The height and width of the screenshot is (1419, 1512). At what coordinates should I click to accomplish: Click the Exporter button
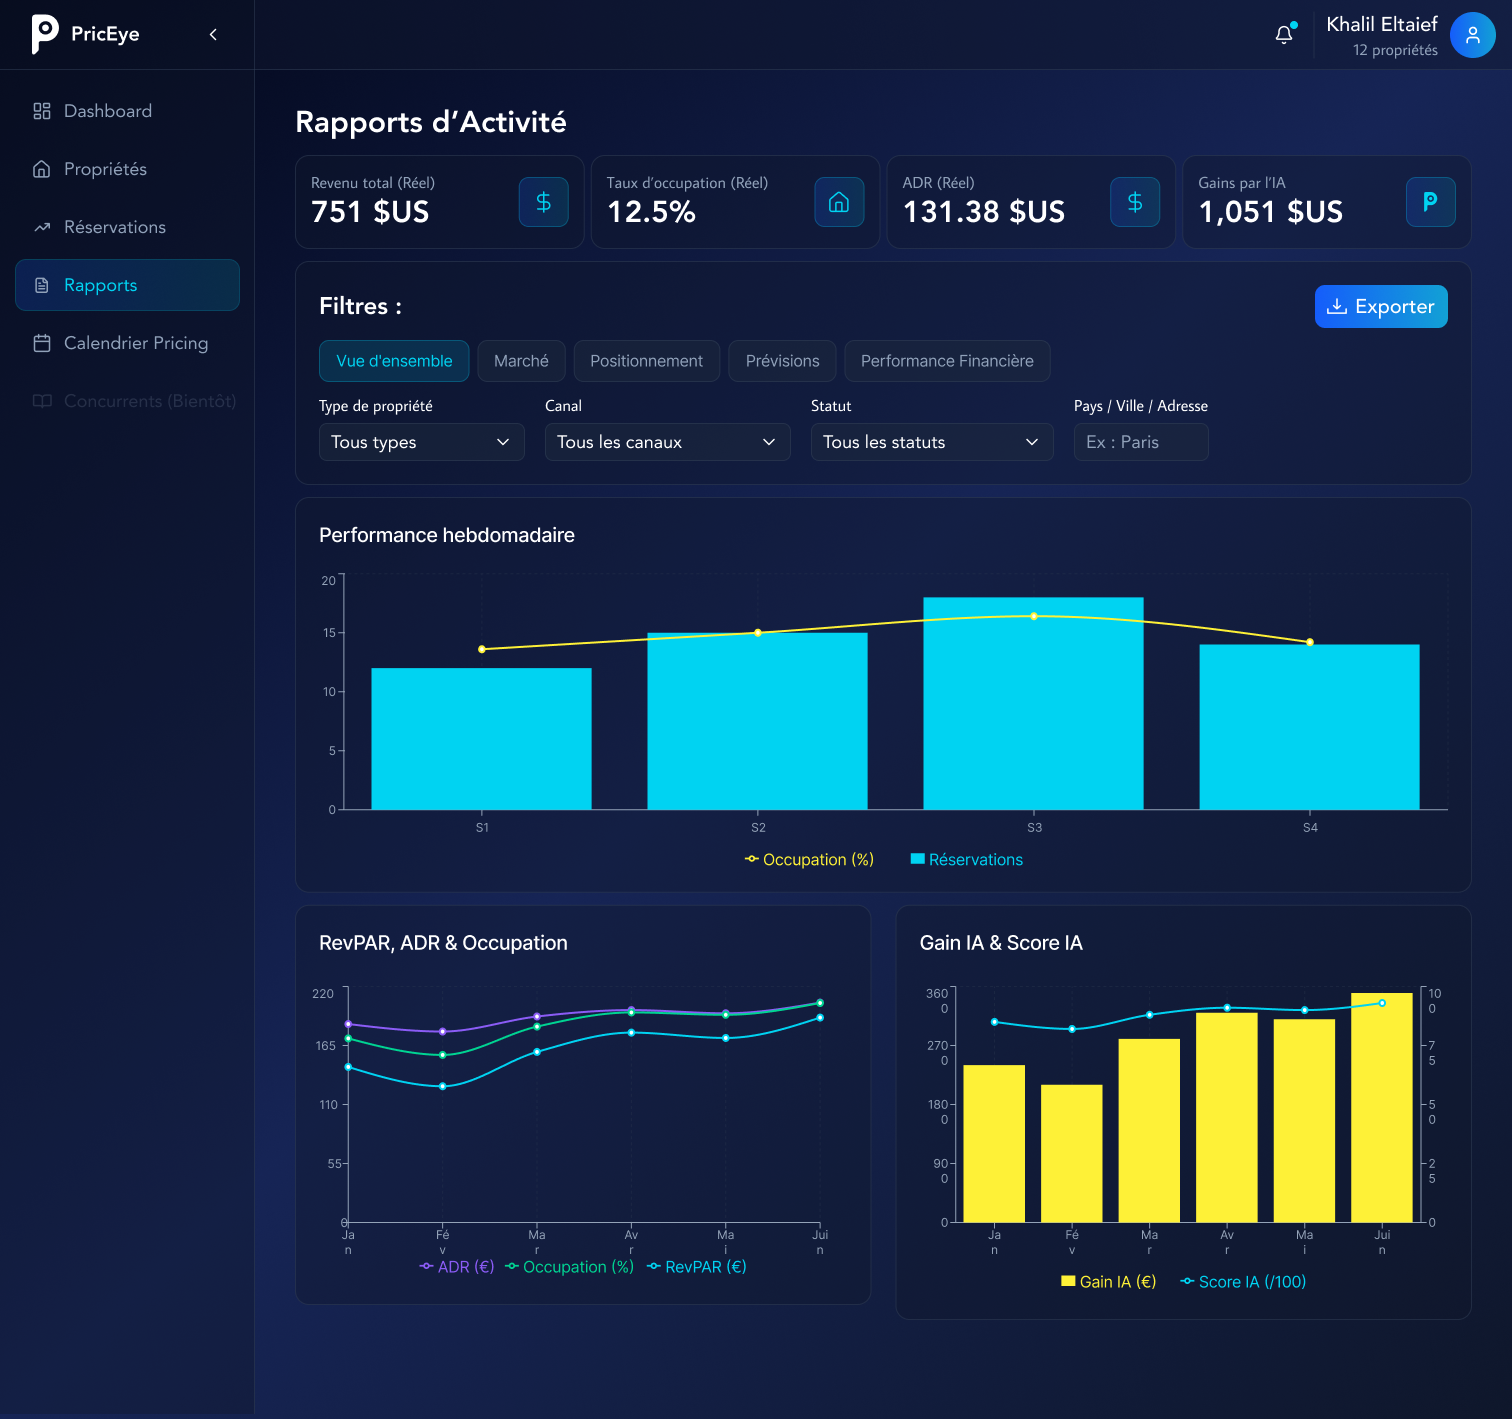pyautogui.click(x=1380, y=307)
